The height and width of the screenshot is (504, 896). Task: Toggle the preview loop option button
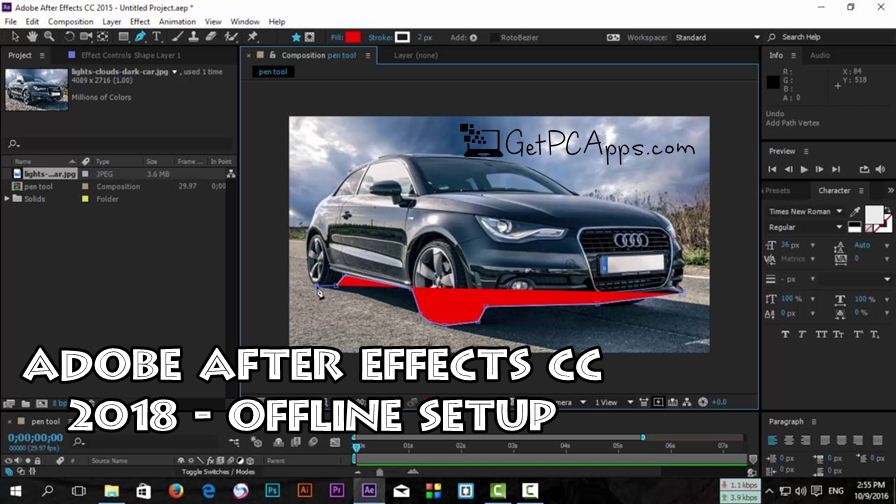click(x=864, y=169)
